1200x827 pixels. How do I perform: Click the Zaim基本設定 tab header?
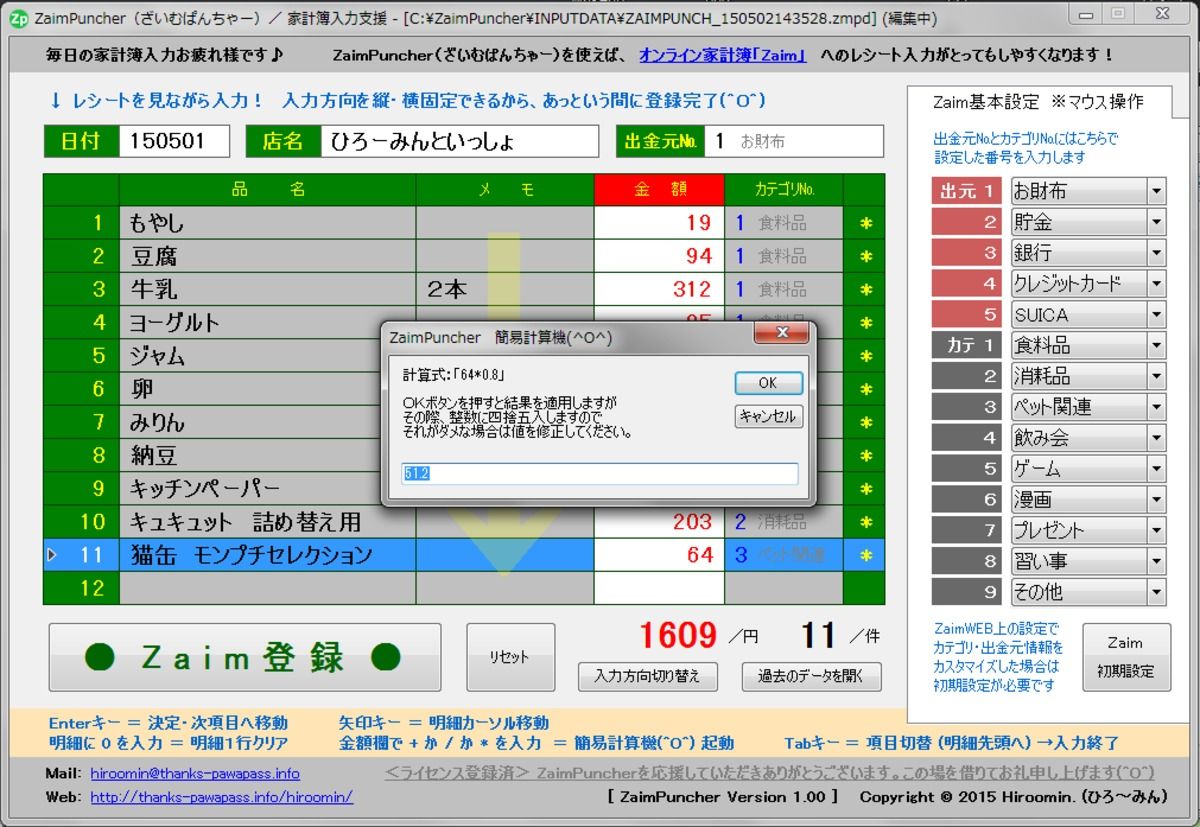click(x=1038, y=102)
